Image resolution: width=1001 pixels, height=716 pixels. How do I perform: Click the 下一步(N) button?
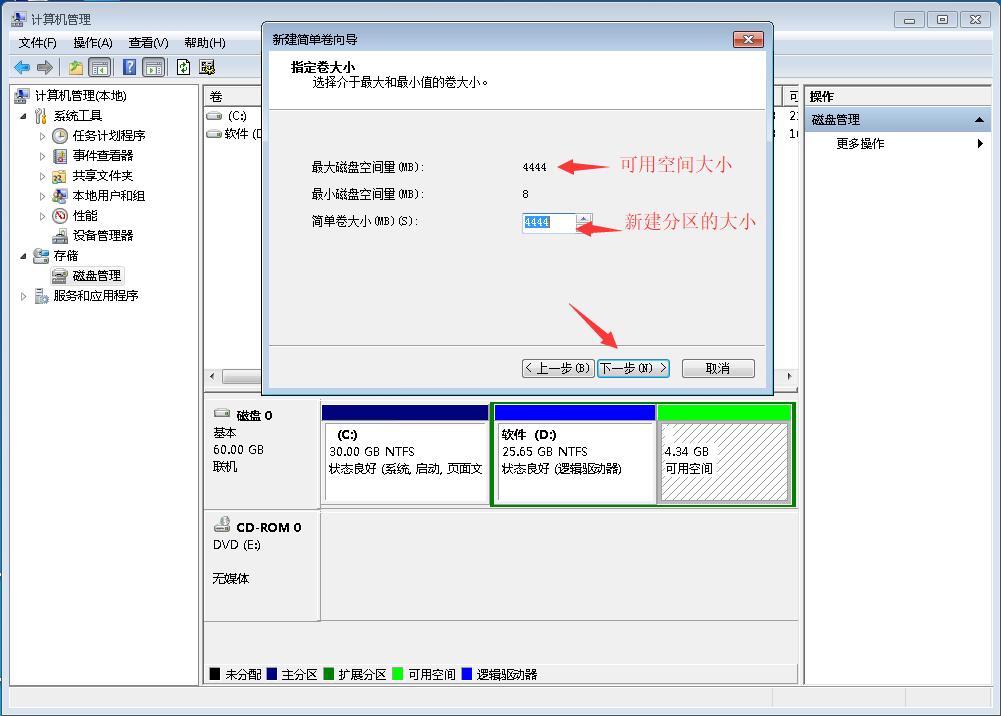pos(633,368)
